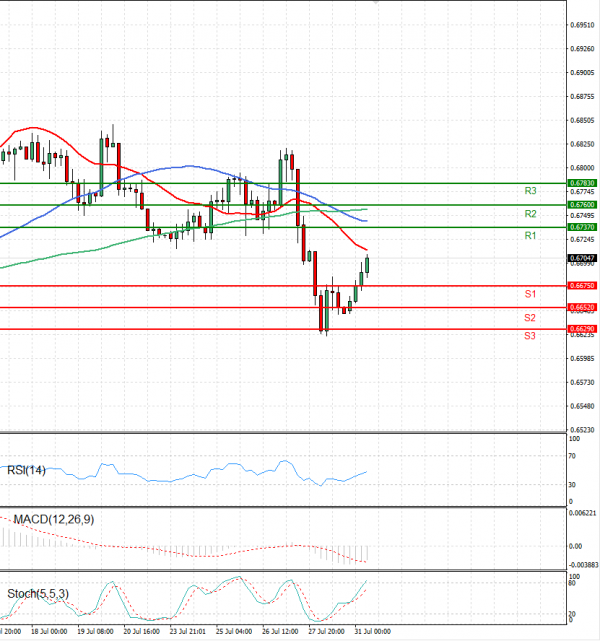This screenshot has height=641, width=600.
Task: Select the red 0.66520 price tag
Action: (582, 307)
